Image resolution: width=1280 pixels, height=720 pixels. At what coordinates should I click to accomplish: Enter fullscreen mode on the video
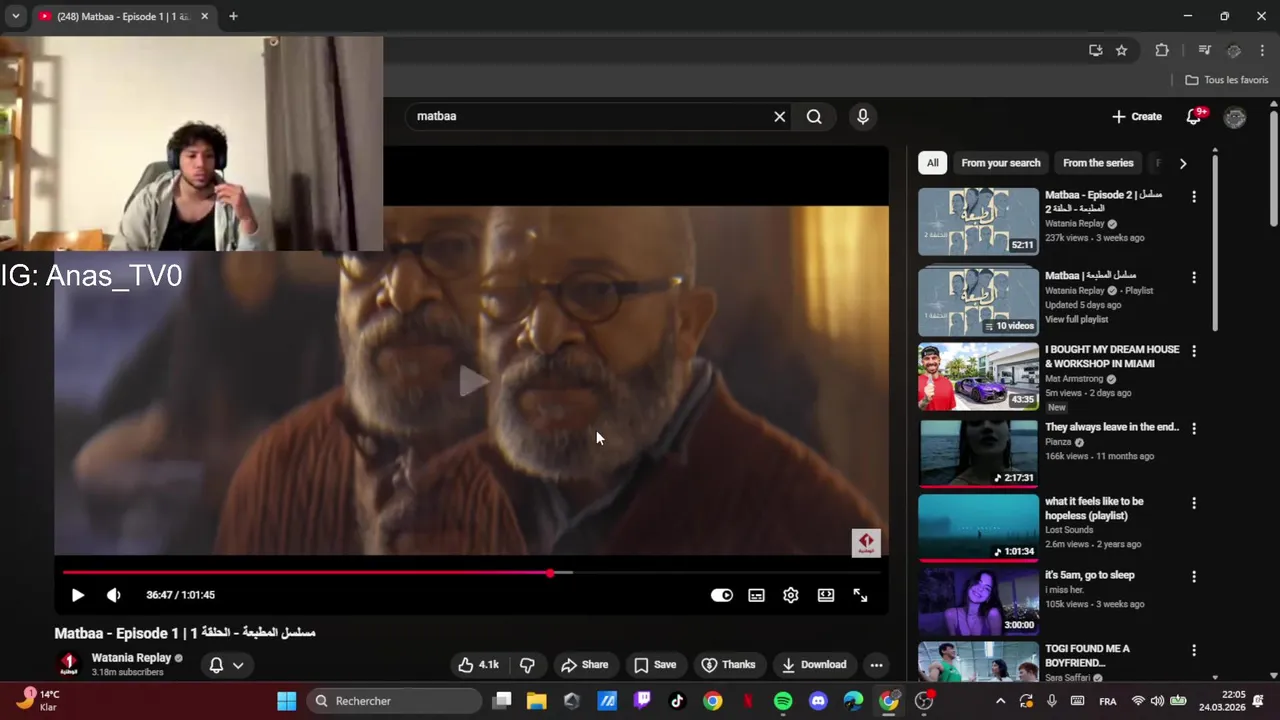tap(860, 595)
